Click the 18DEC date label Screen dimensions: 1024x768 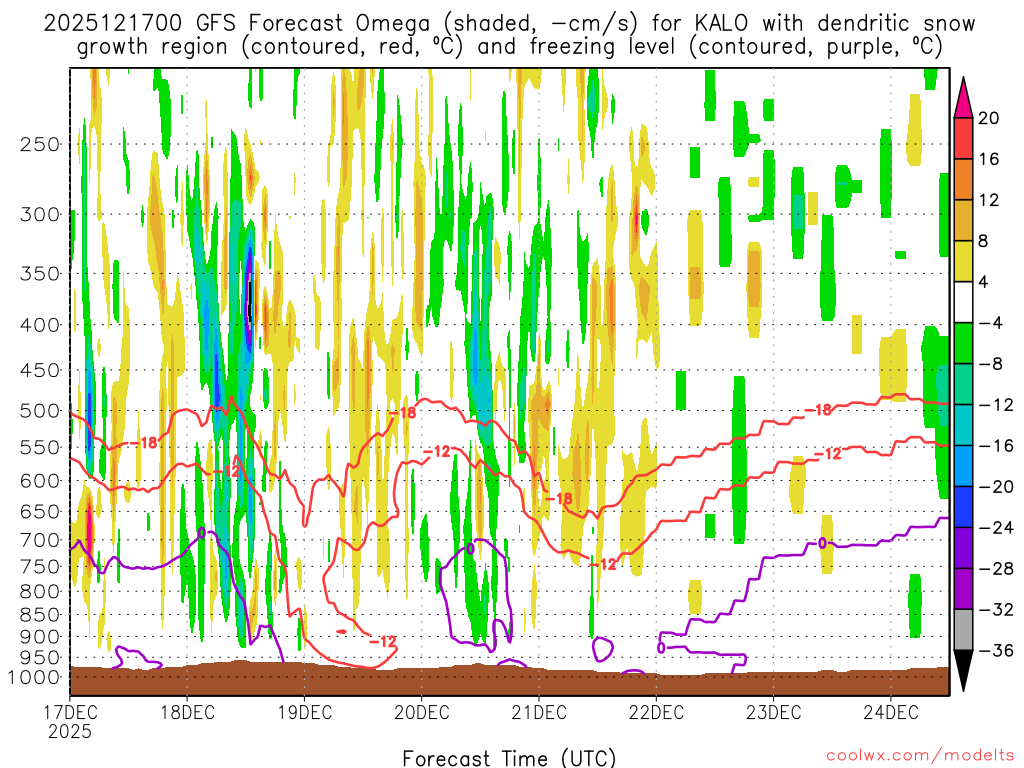pyautogui.click(x=187, y=712)
